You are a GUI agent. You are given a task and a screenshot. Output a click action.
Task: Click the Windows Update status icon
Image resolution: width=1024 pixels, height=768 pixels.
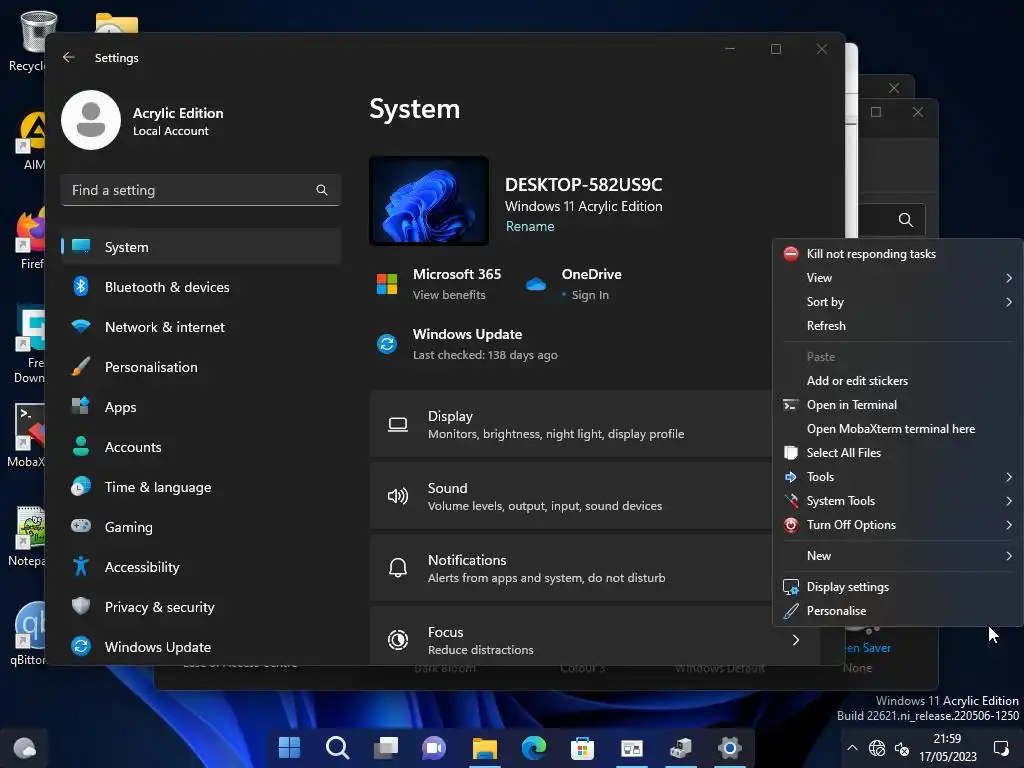click(x=387, y=343)
